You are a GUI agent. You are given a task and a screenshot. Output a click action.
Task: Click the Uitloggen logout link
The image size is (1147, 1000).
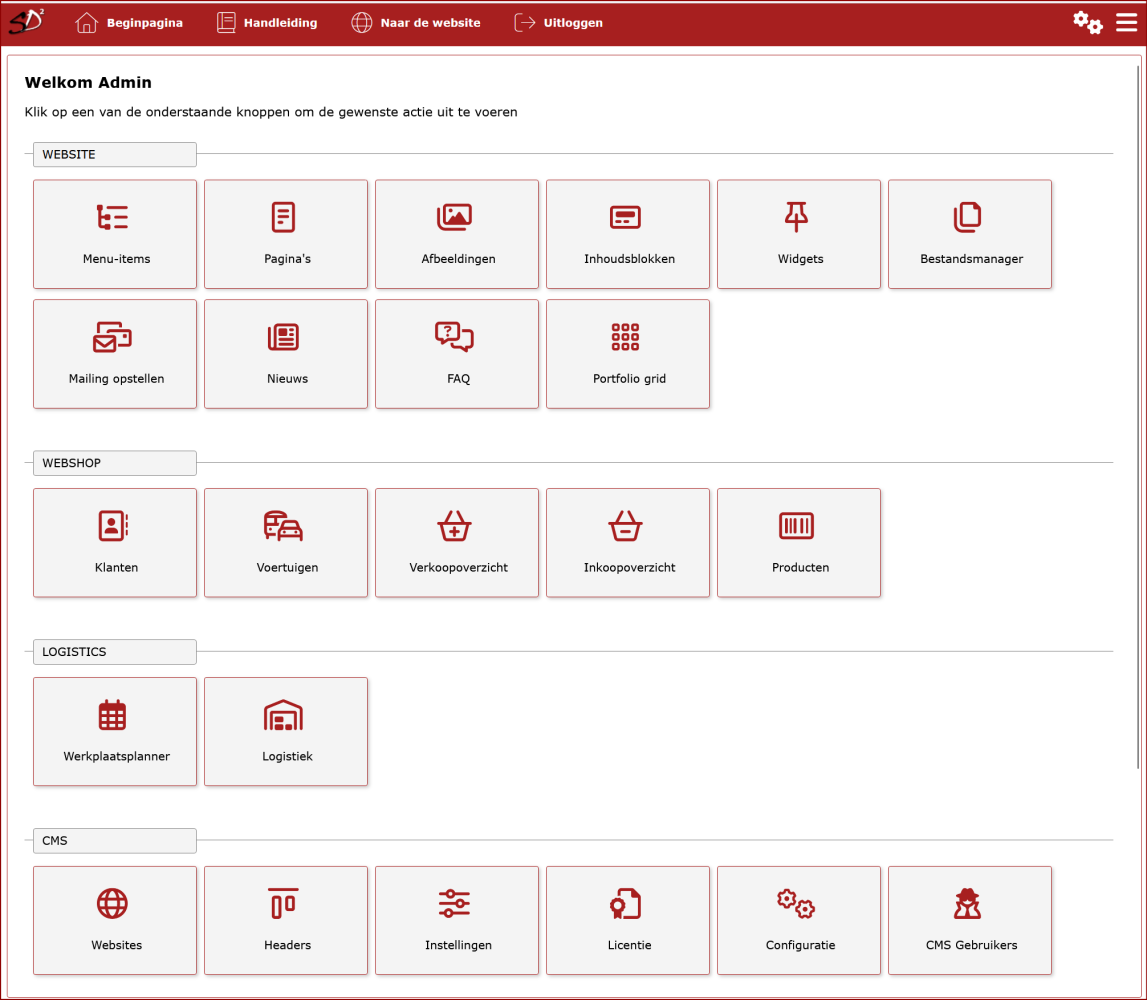click(559, 23)
